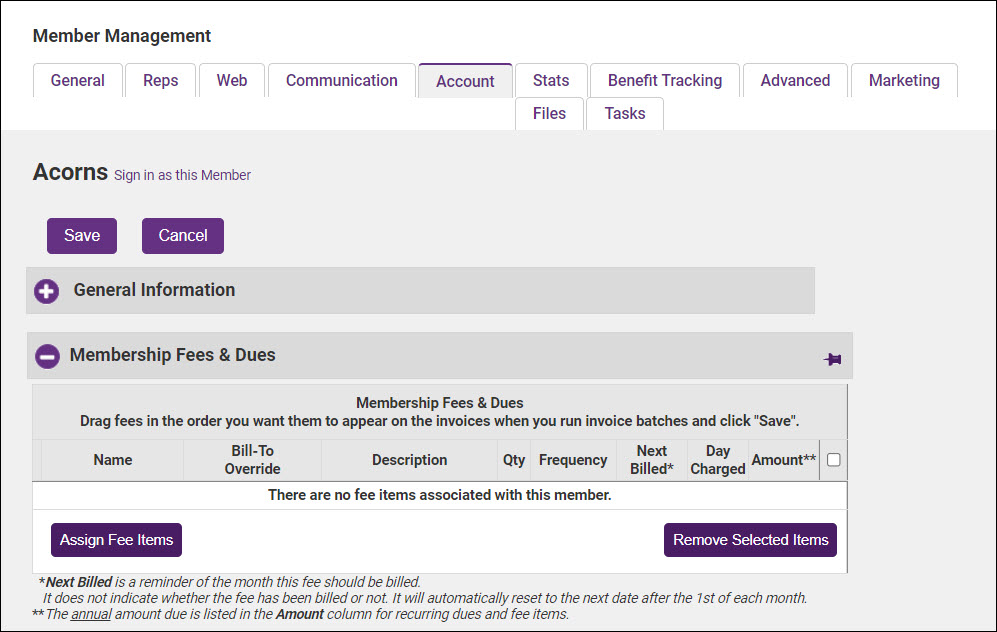The width and height of the screenshot is (997, 632).
Task: Open the Marketing tab
Action: (903, 81)
